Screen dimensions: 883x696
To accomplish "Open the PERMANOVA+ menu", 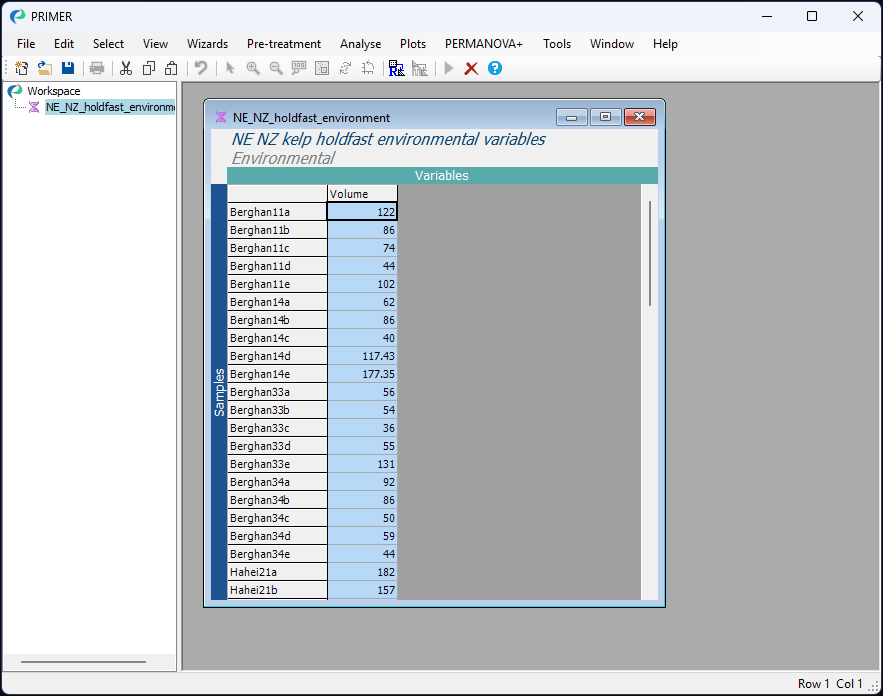I will pos(484,44).
